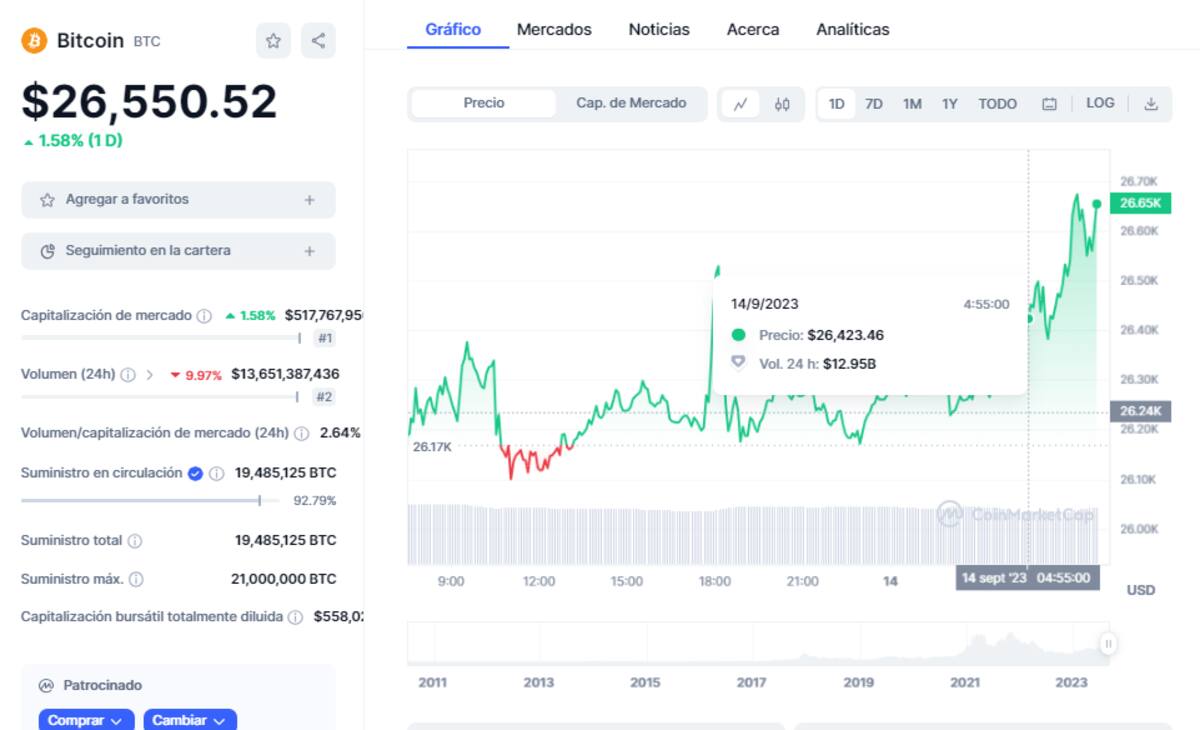Select the Precio chart toggle
The height and width of the screenshot is (730, 1200).
(x=484, y=103)
